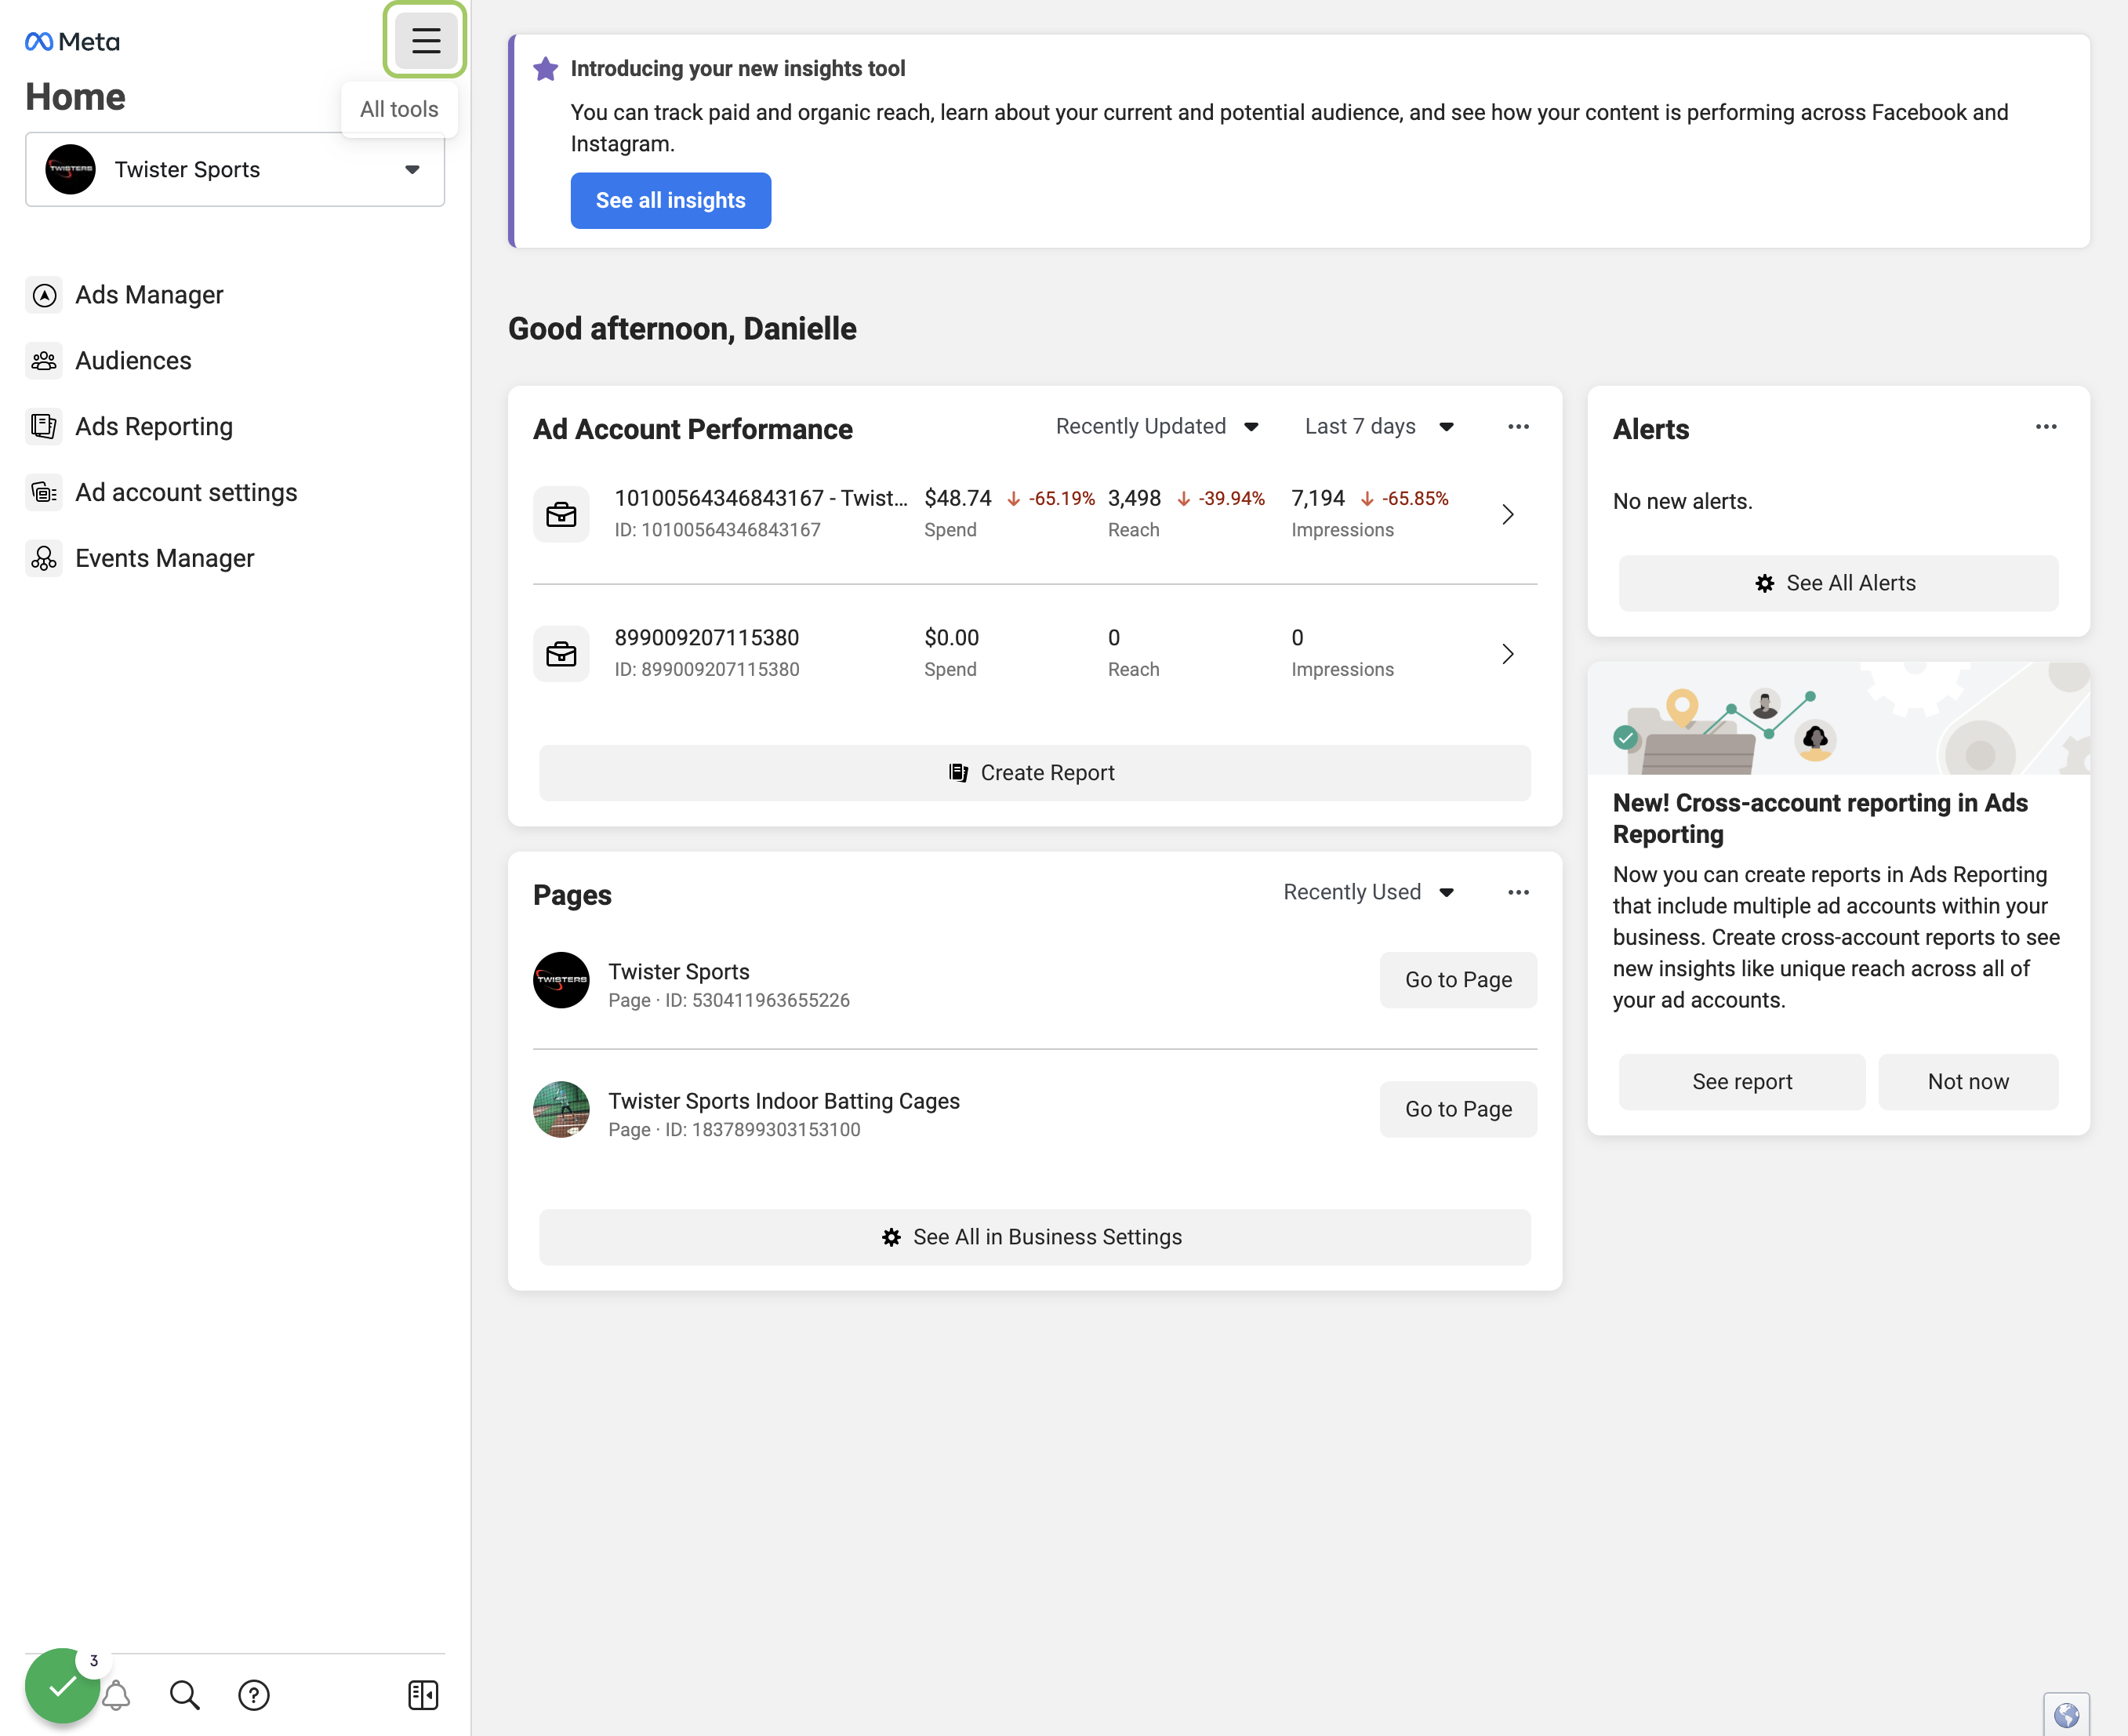Screen dimensions: 2128x1736
Task: Click the 7,194 Impressions value
Action: [1317, 498]
